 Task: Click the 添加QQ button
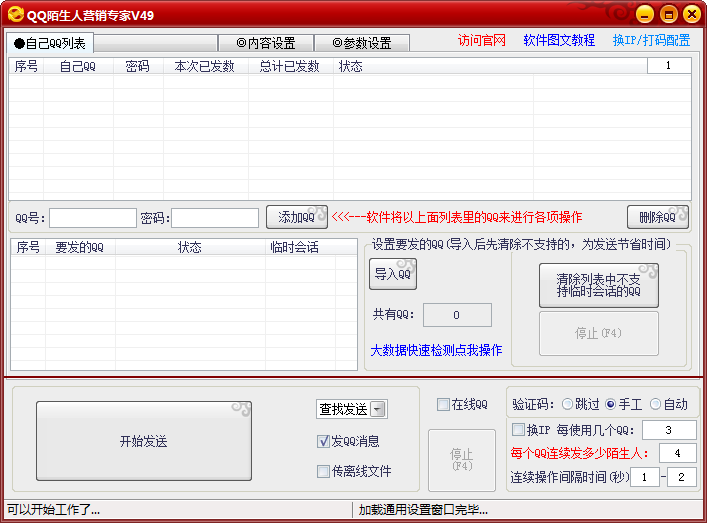tap(297, 217)
